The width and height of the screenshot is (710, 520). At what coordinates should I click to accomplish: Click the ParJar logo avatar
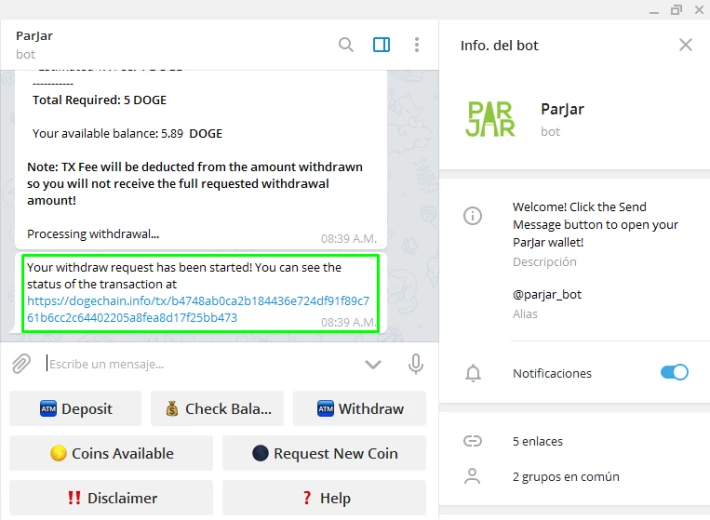point(490,119)
